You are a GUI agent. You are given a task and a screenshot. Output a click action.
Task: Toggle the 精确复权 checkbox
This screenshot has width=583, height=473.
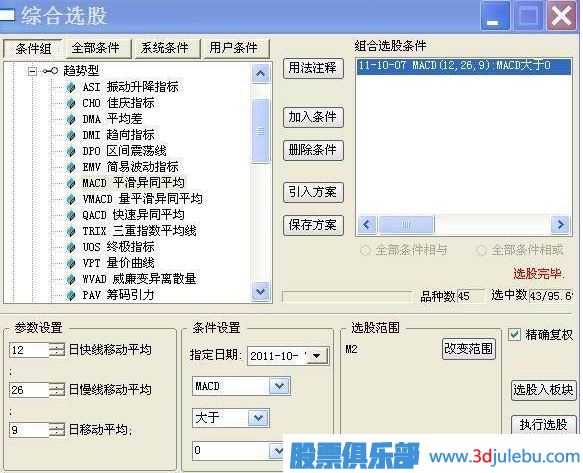tap(514, 335)
